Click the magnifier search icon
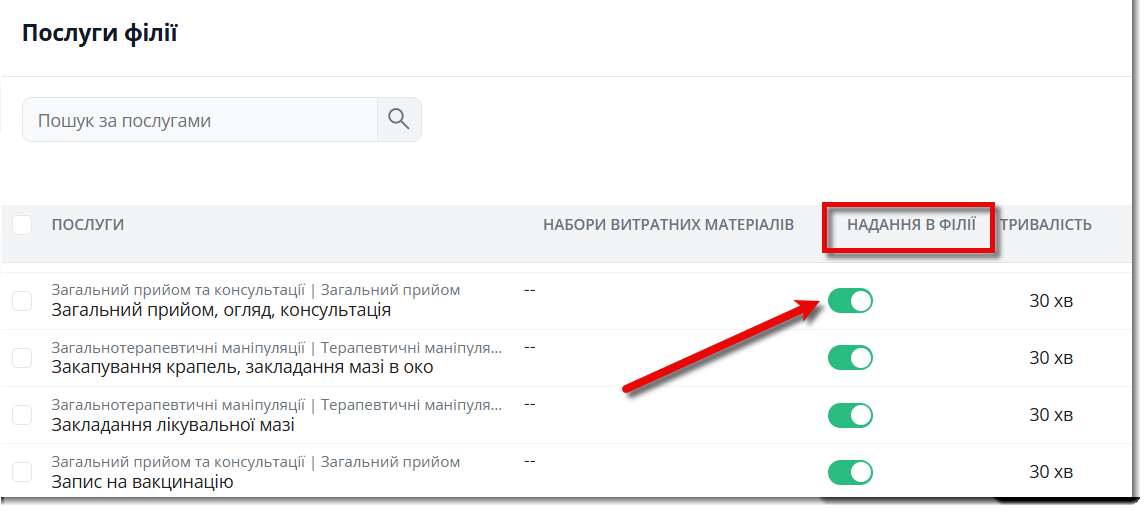This screenshot has width=1147, height=512. [x=399, y=119]
